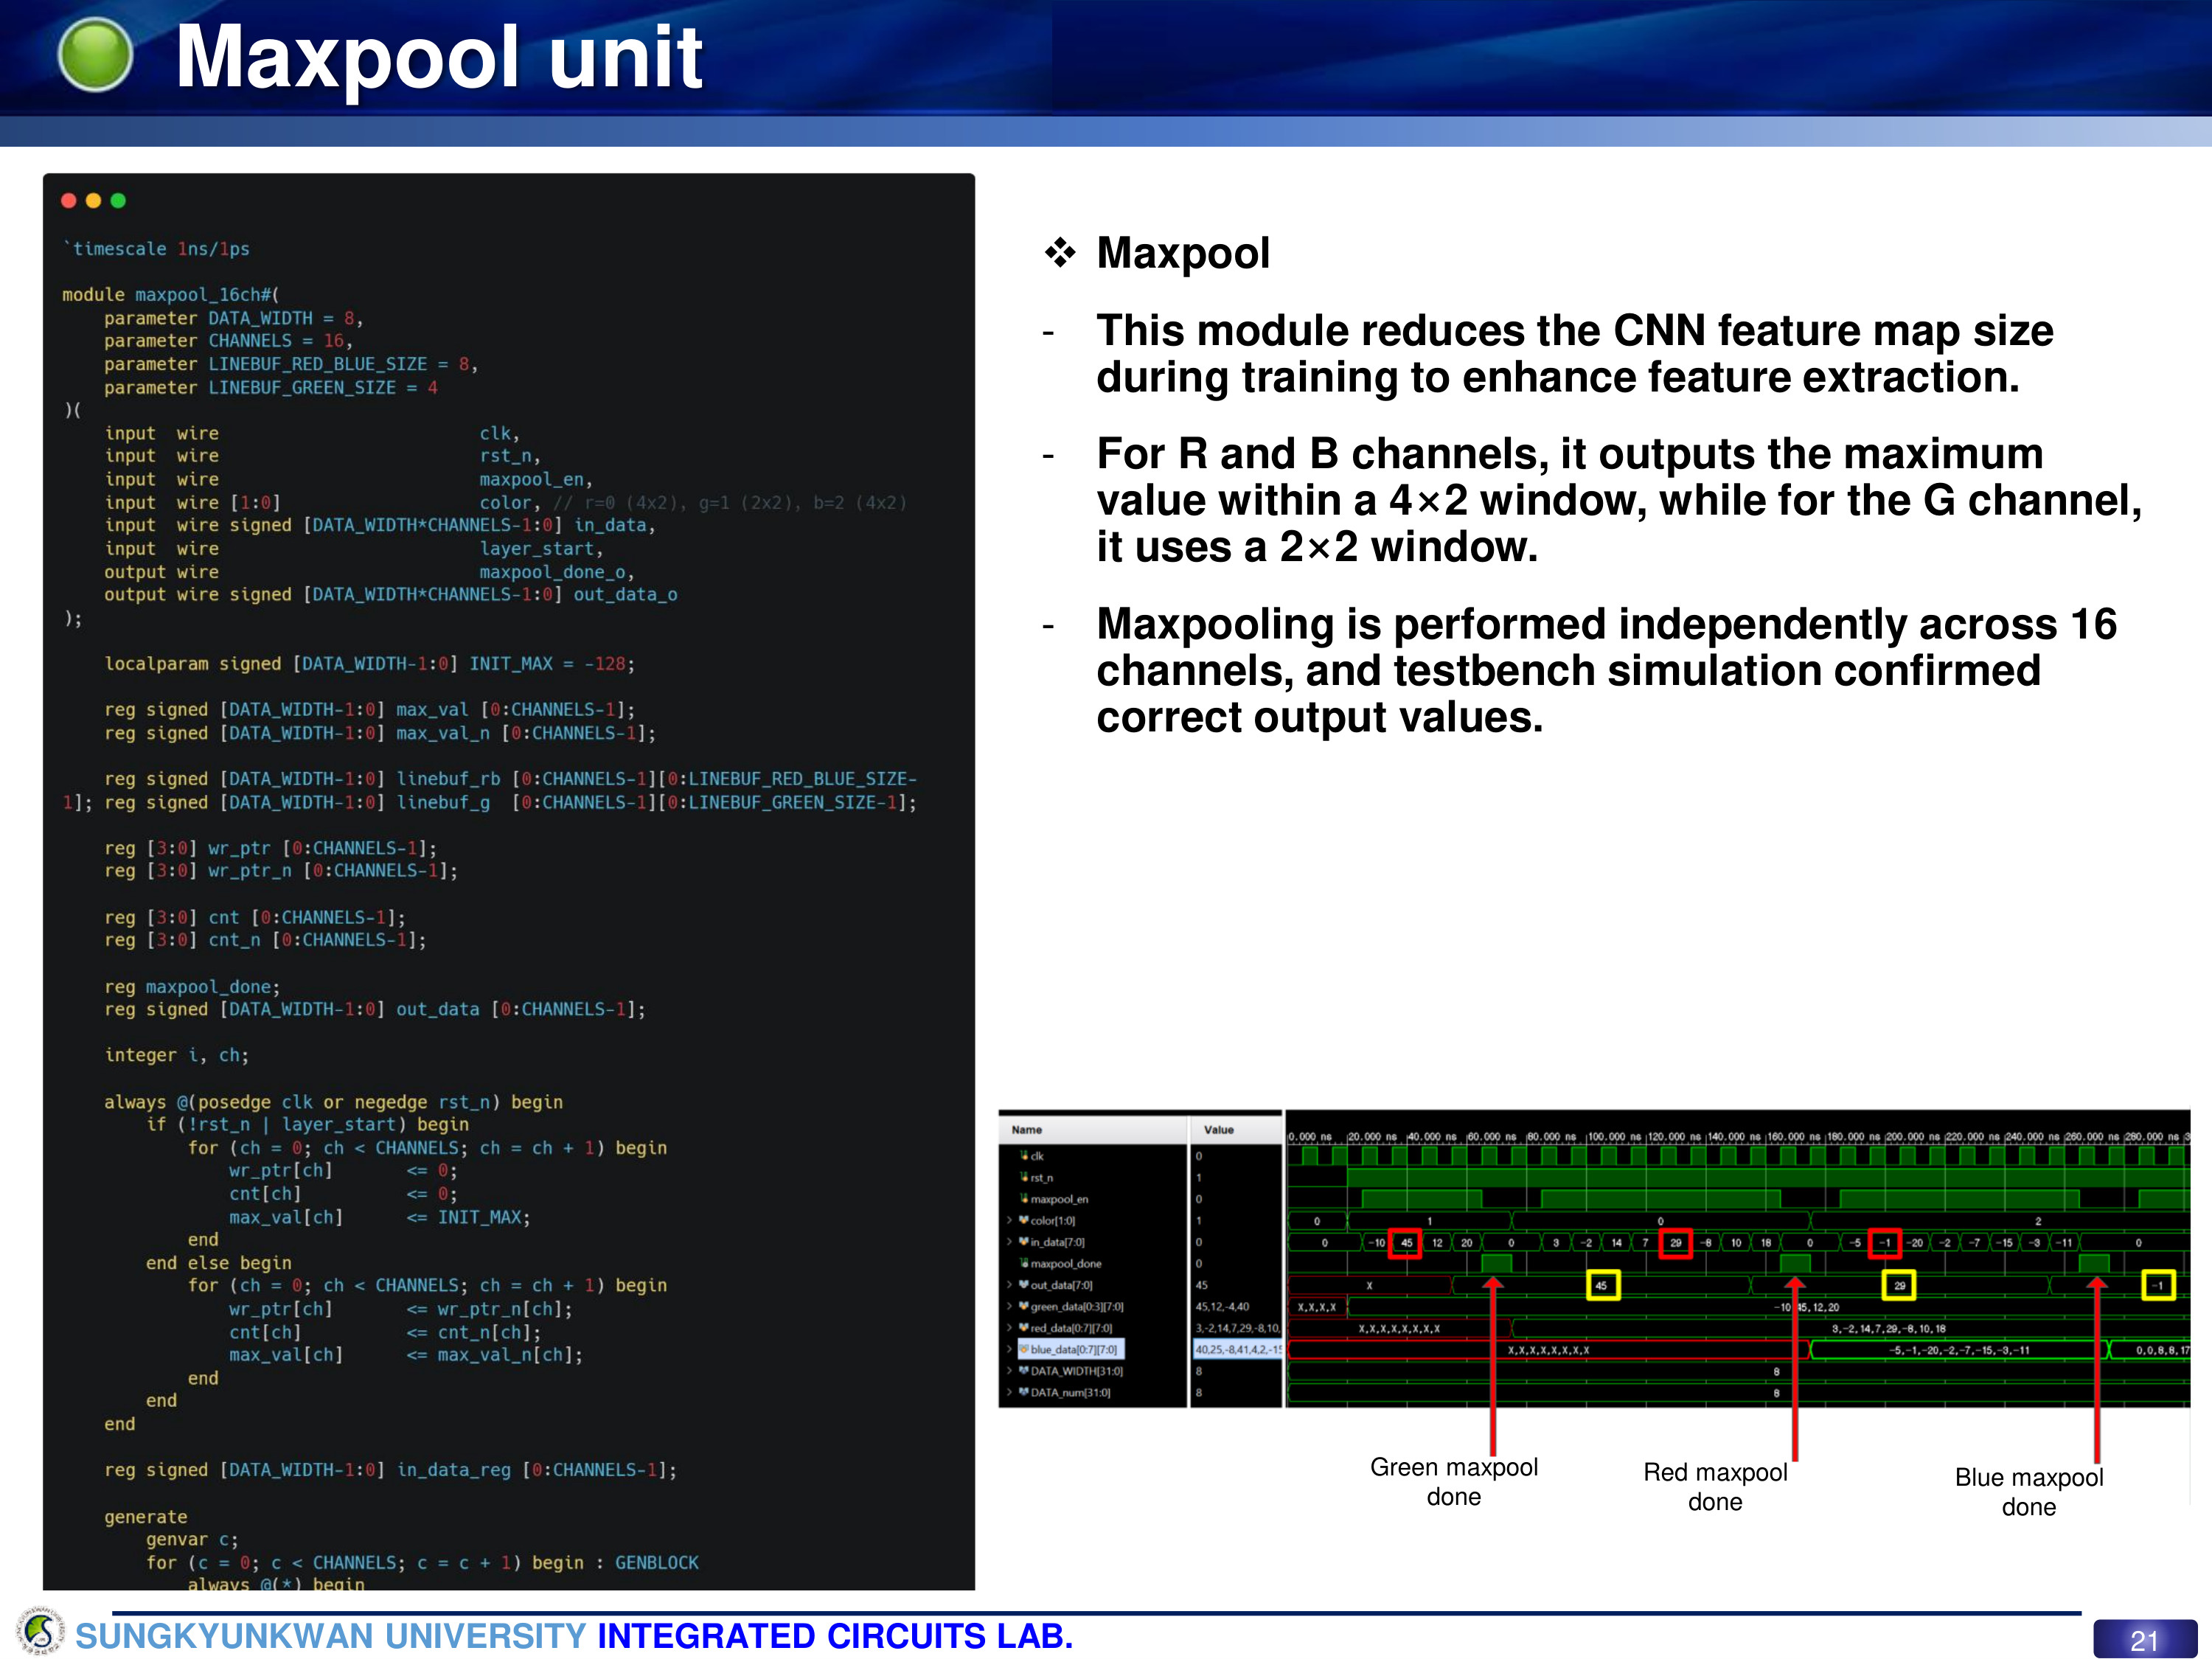2212x1659 pixels.
Task: Click the in_data[7:0] bus icon
Action: click(1024, 1241)
